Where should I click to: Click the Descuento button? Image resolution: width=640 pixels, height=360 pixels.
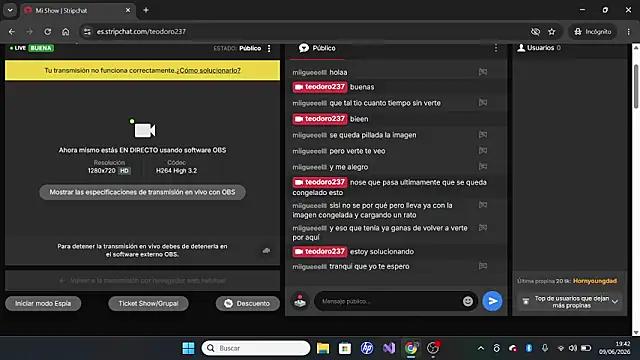(247, 303)
